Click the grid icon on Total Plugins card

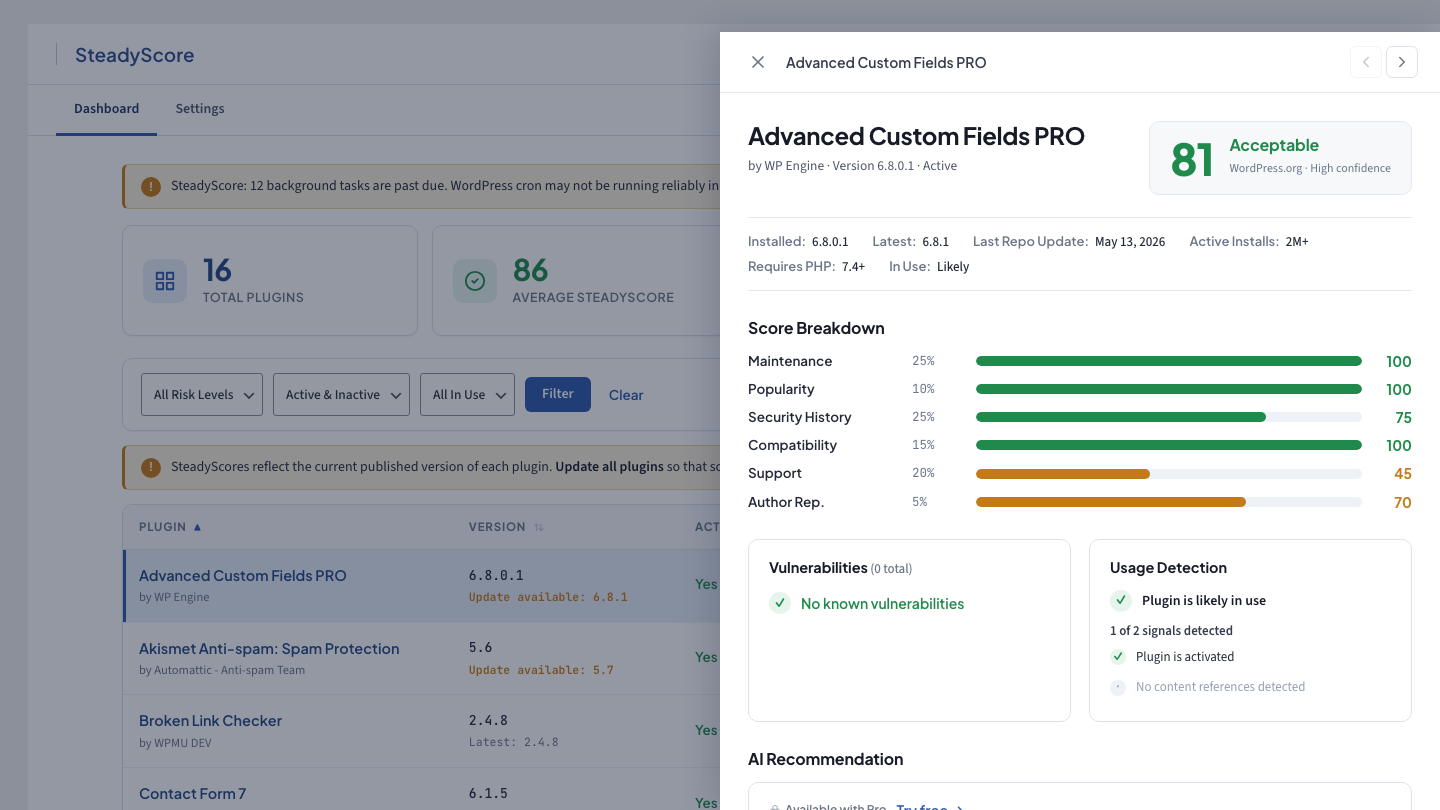pos(165,281)
